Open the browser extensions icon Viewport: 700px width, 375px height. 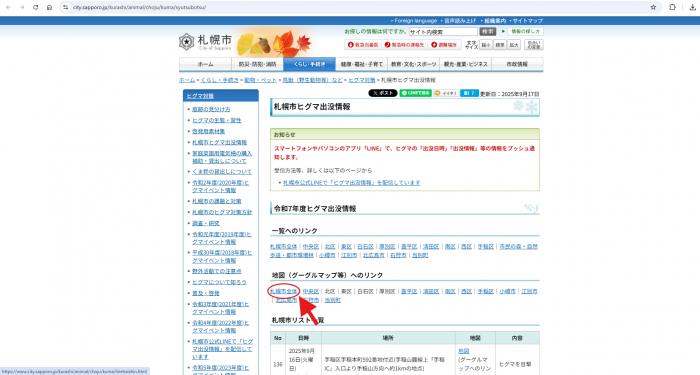[672, 7]
